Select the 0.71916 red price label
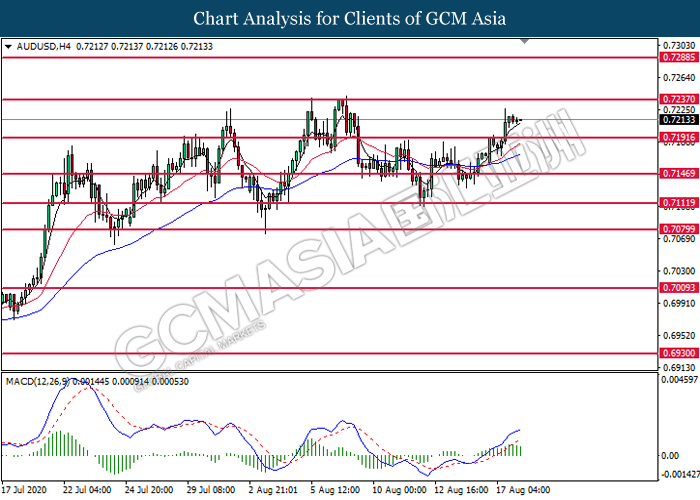The height and width of the screenshot is (500, 700). tap(679, 138)
